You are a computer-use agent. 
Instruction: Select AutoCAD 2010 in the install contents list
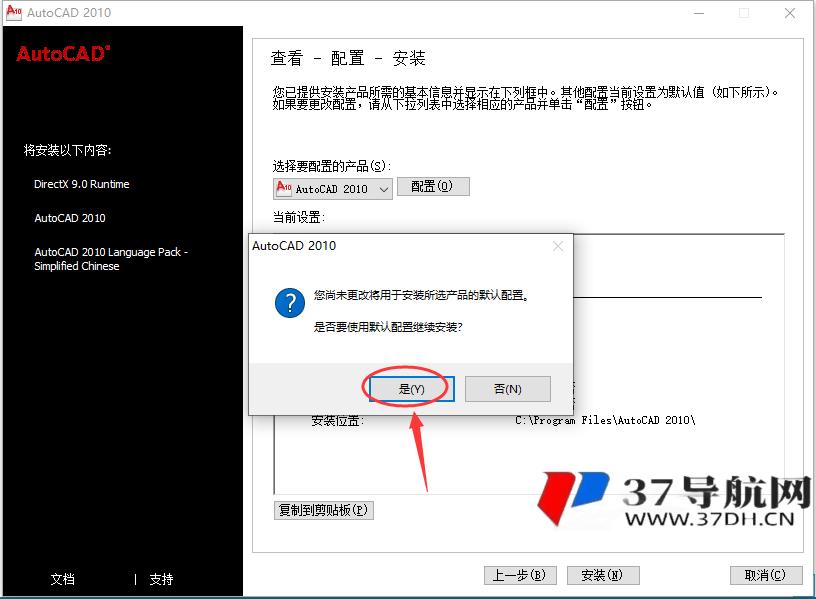(x=70, y=218)
